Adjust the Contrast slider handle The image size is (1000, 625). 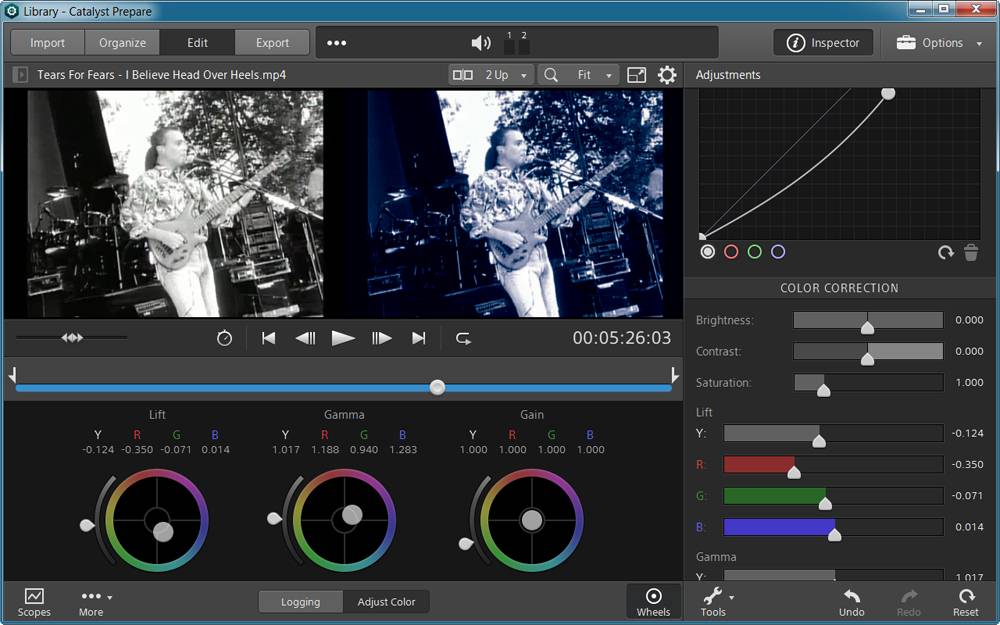[x=867, y=358]
